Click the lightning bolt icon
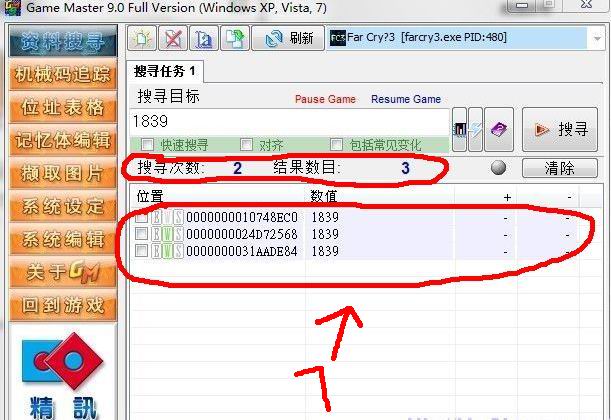This screenshot has width=611, height=420. [475, 129]
